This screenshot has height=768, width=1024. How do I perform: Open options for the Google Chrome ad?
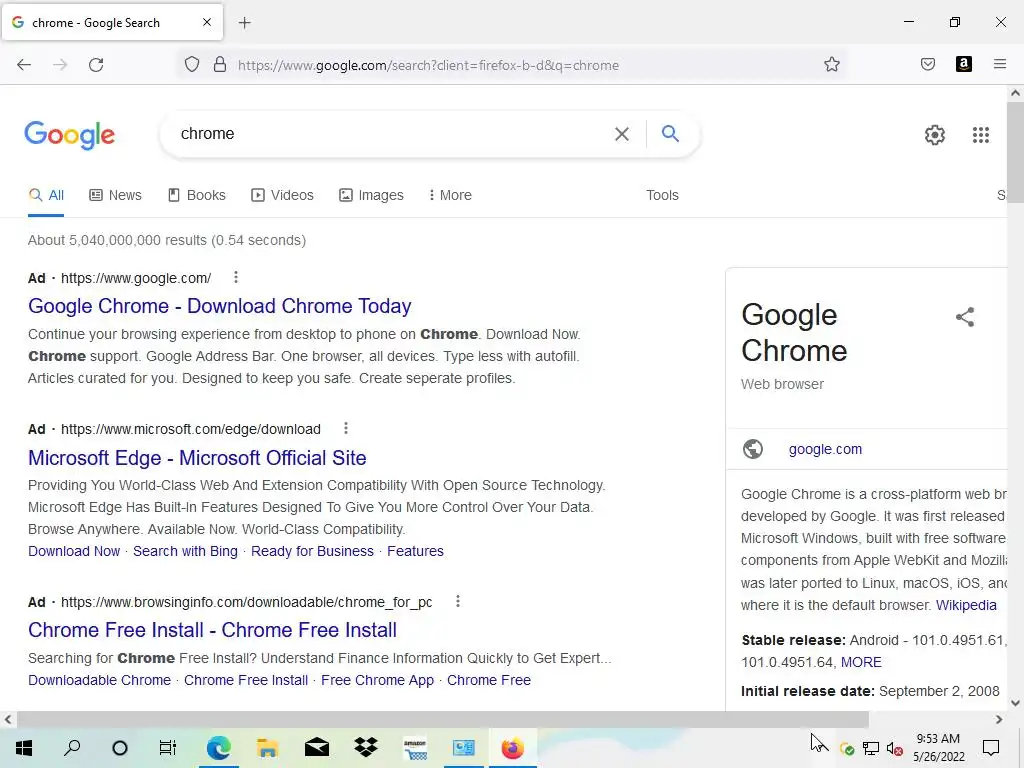[236, 278]
